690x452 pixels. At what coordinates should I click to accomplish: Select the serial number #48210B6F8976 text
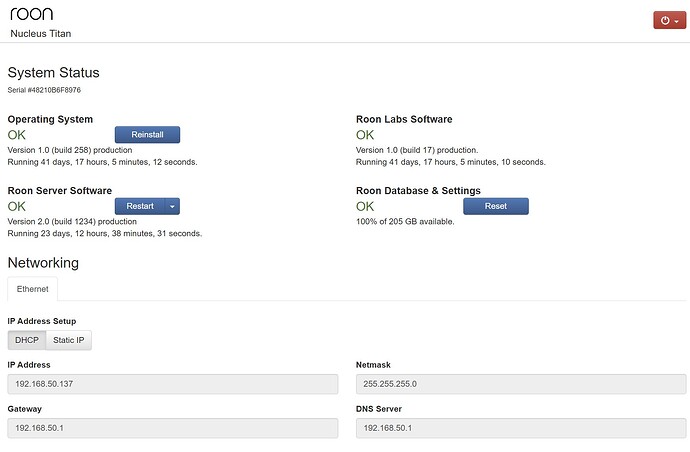44,90
